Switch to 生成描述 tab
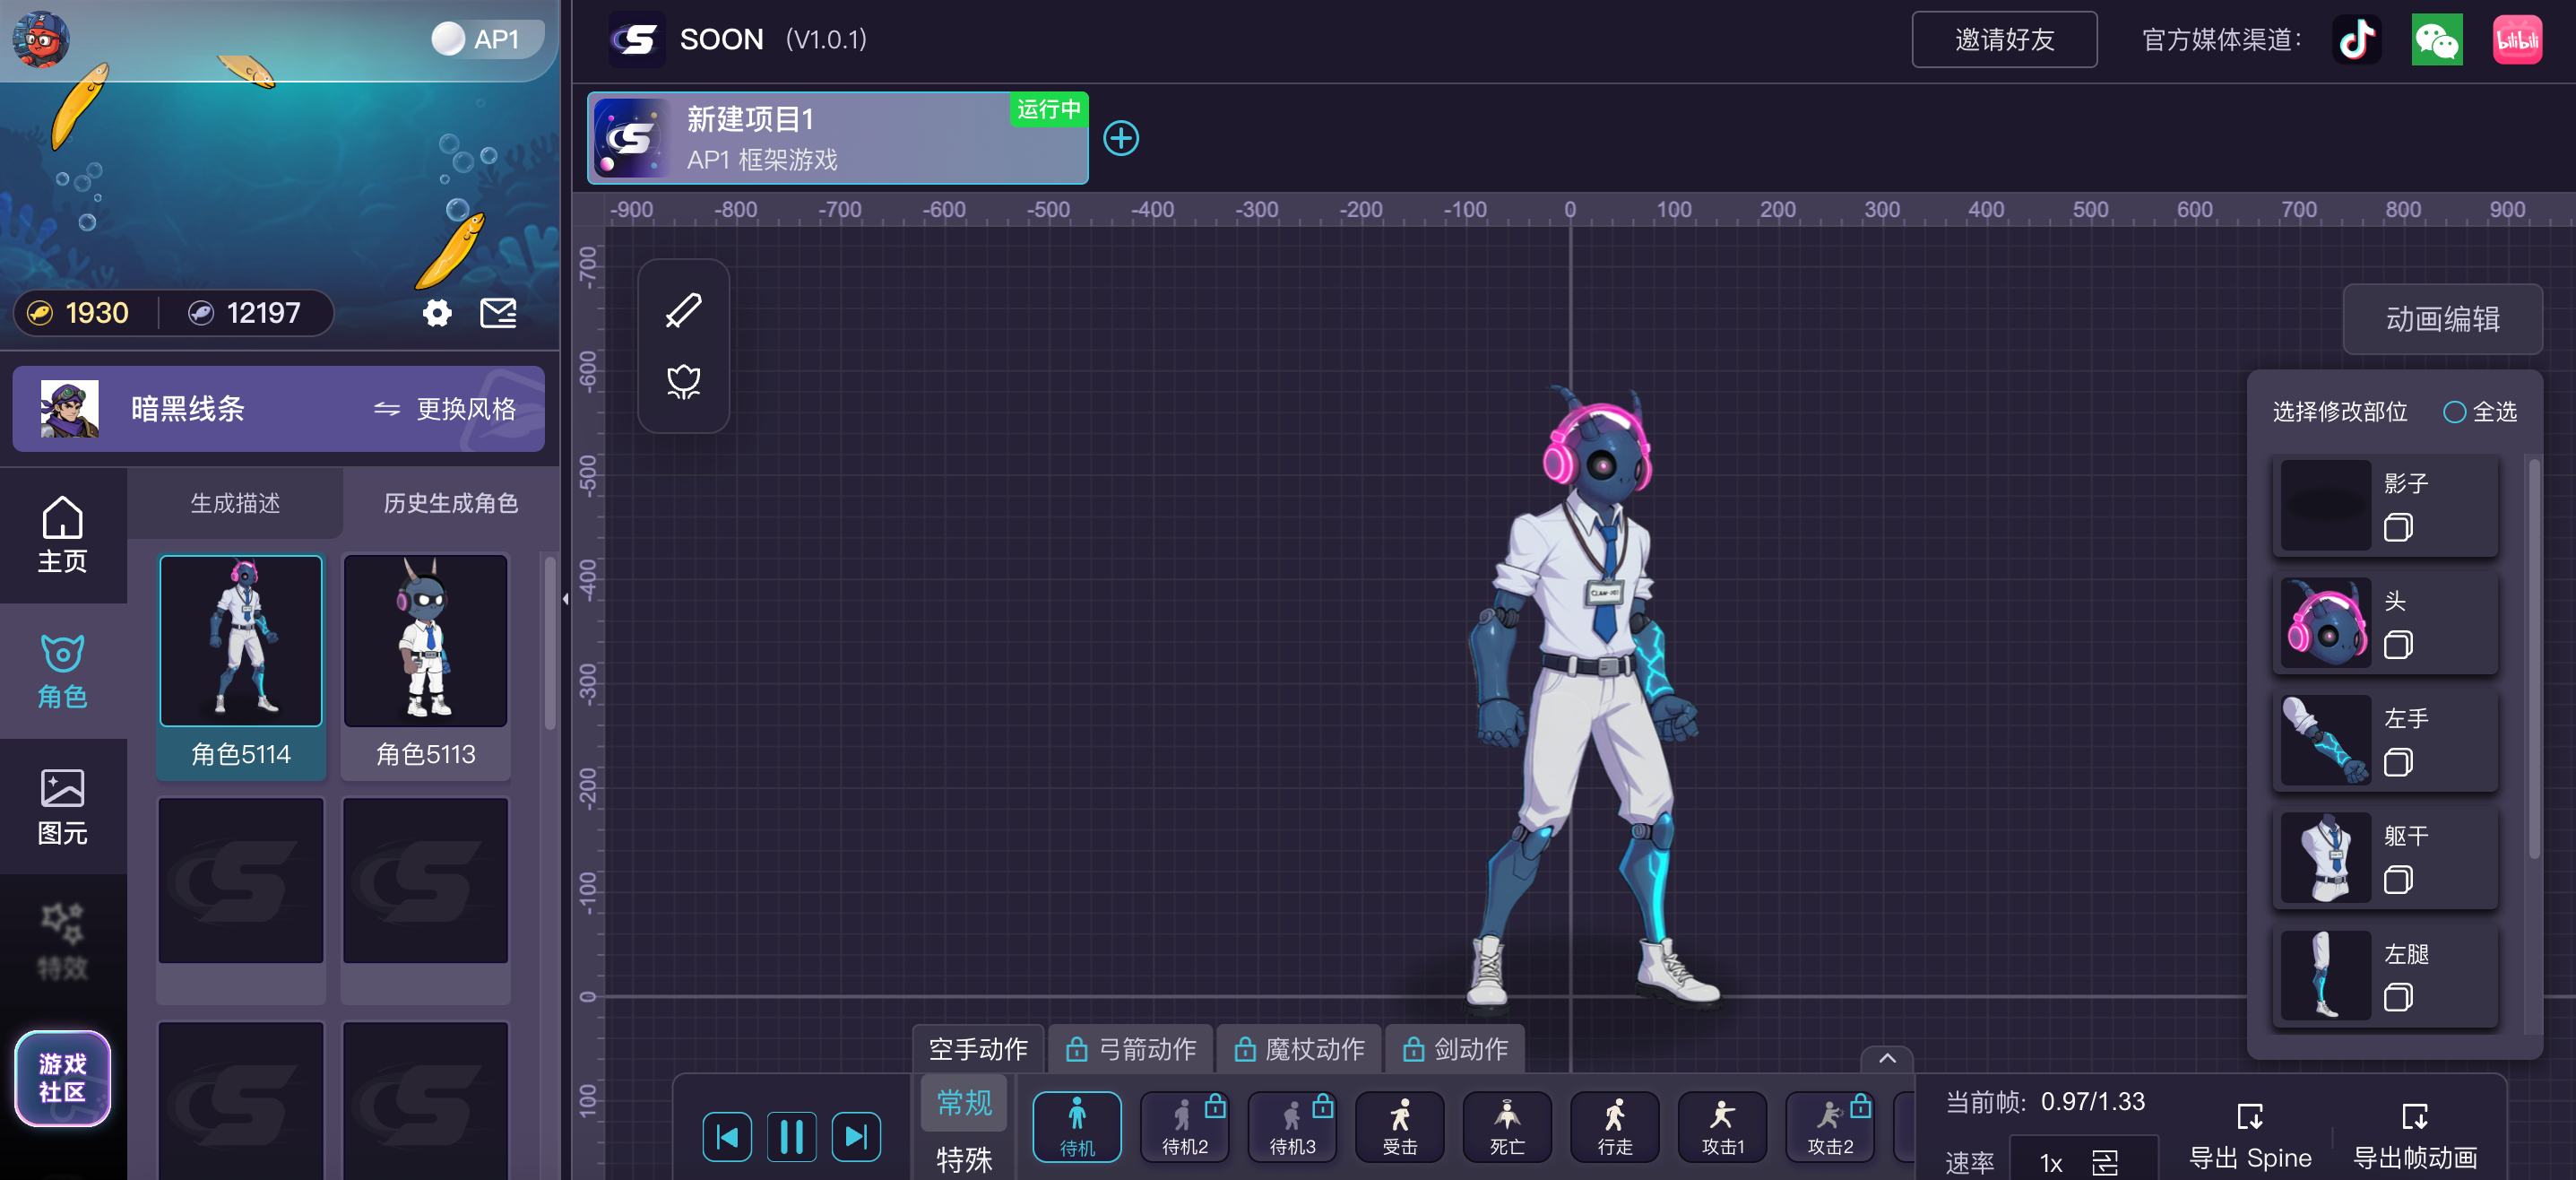2576x1180 pixels. (x=235, y=503)
